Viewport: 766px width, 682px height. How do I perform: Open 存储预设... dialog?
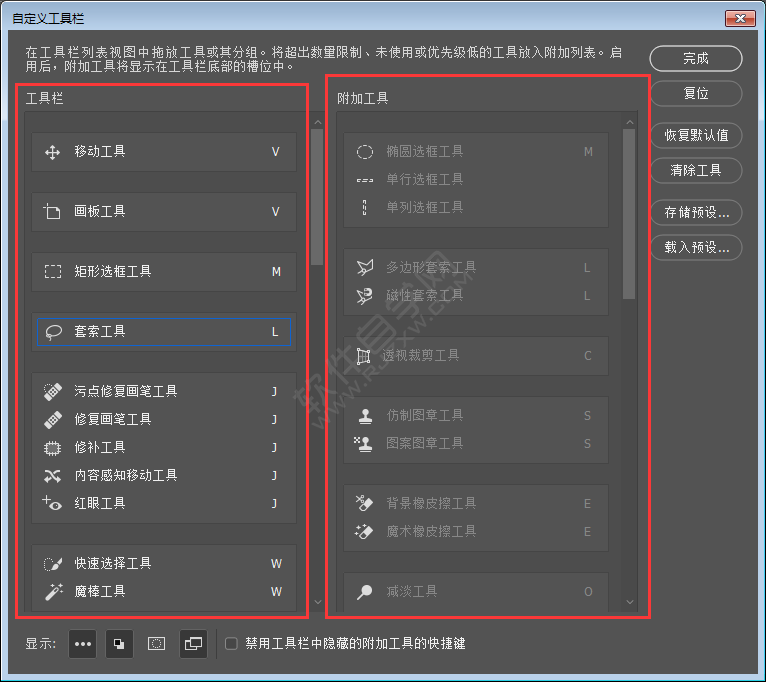coord(696,213)
